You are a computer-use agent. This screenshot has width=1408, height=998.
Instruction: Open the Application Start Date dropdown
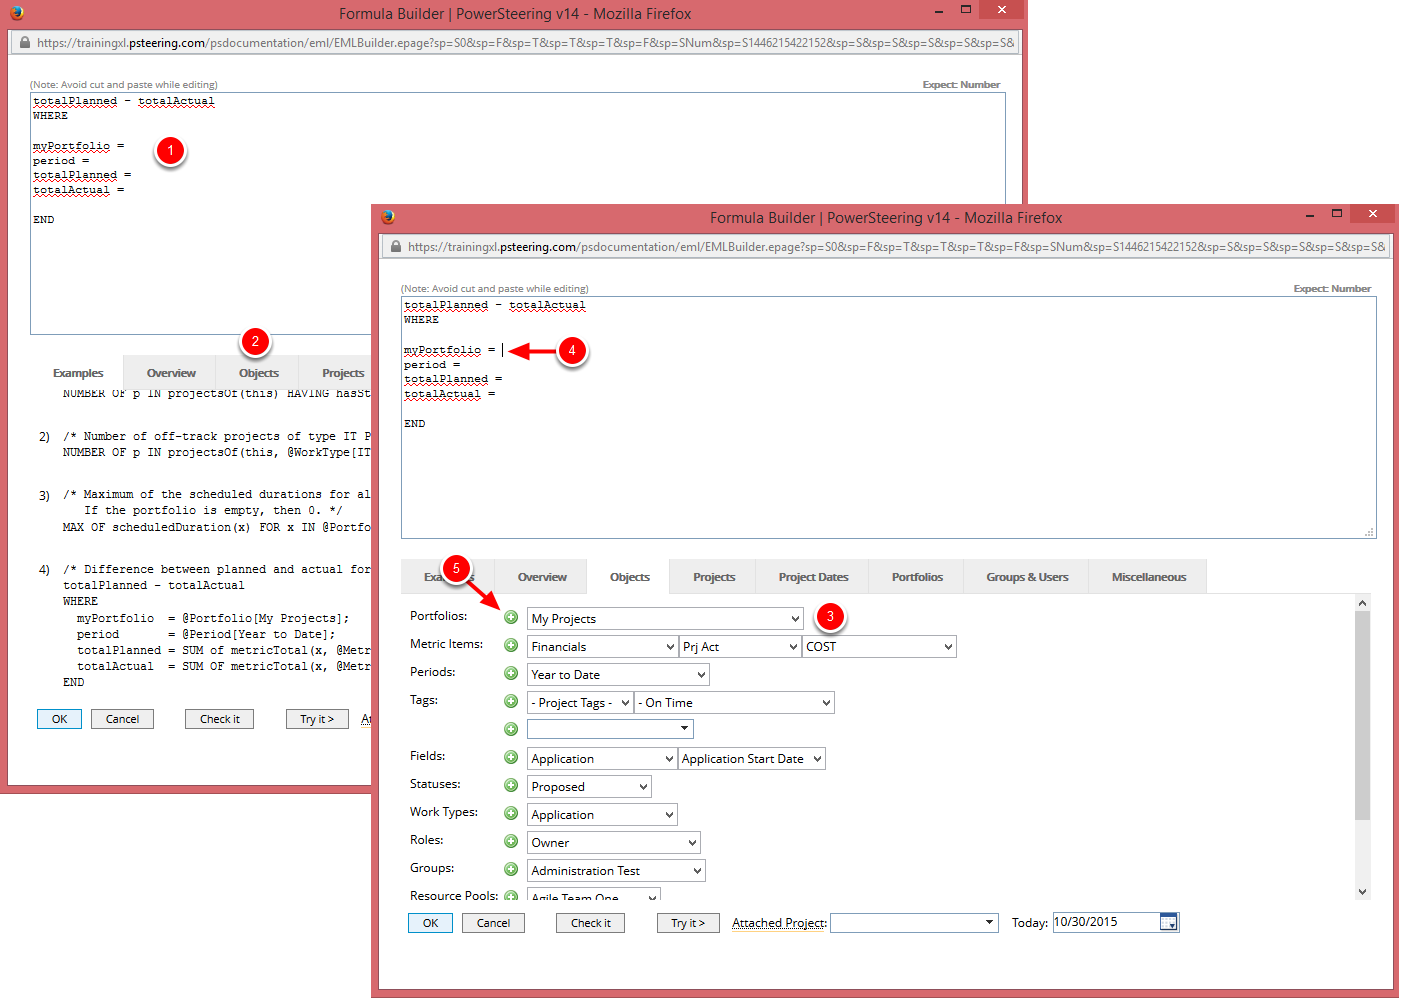click(751, 759)
